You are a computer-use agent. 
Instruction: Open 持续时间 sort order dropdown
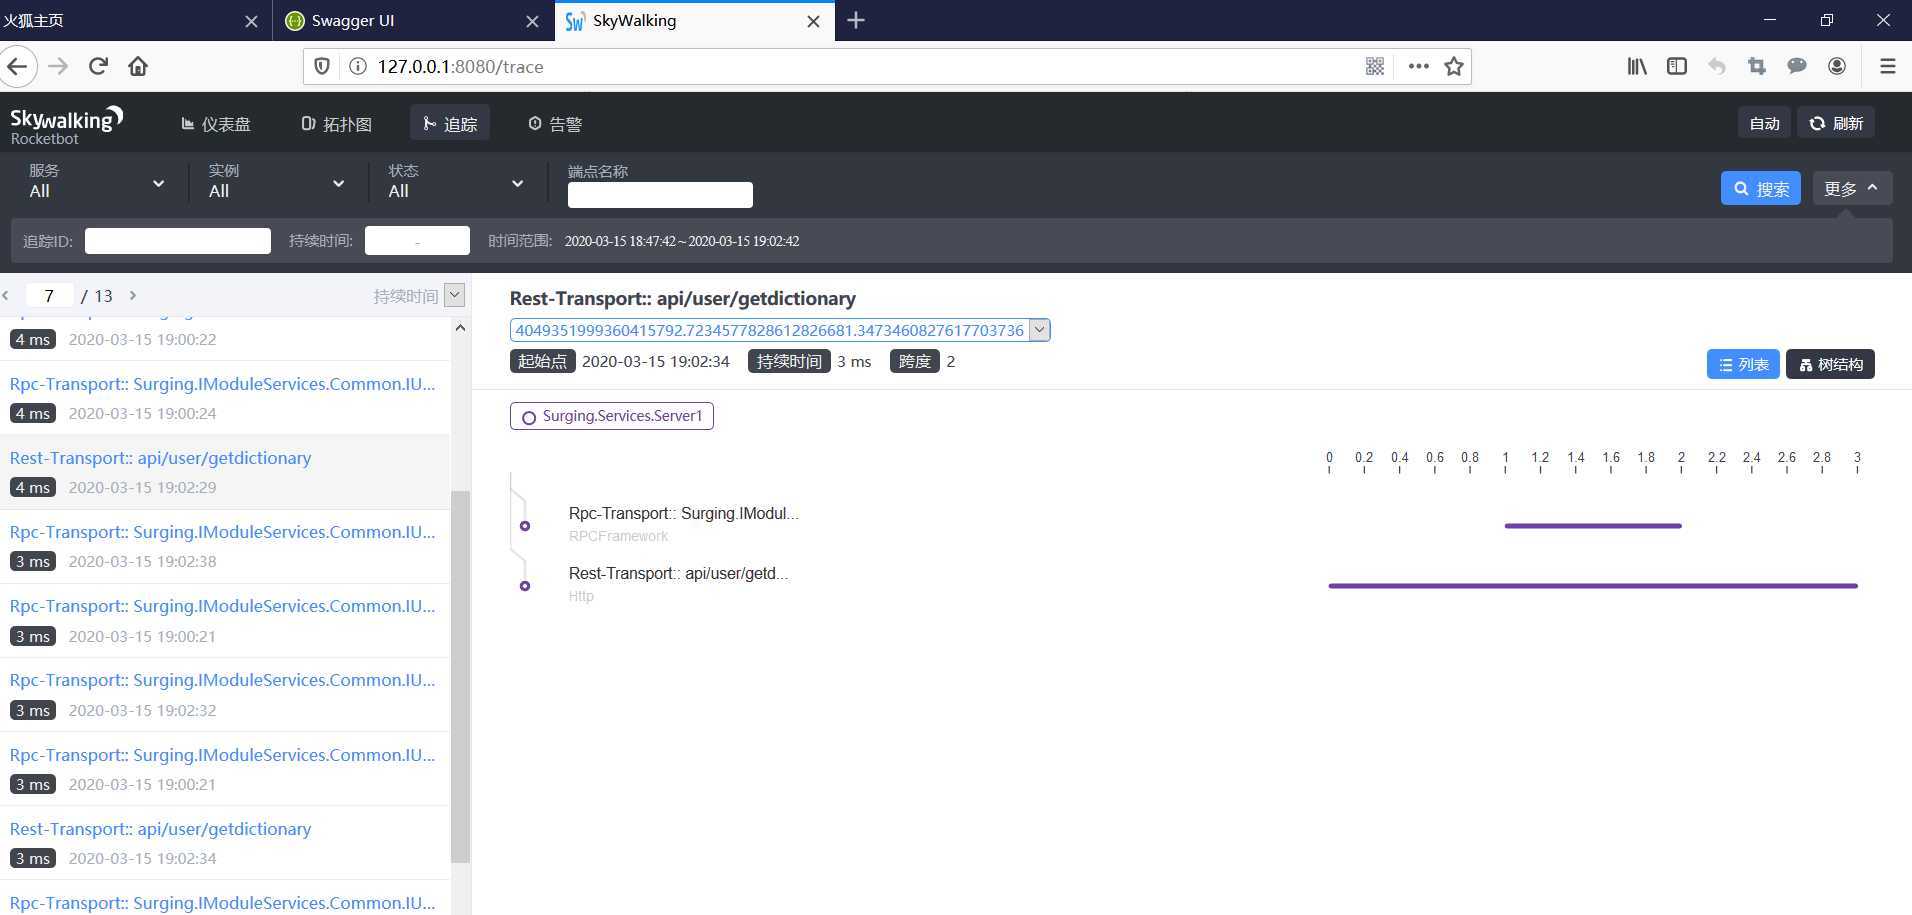(455, 295)
